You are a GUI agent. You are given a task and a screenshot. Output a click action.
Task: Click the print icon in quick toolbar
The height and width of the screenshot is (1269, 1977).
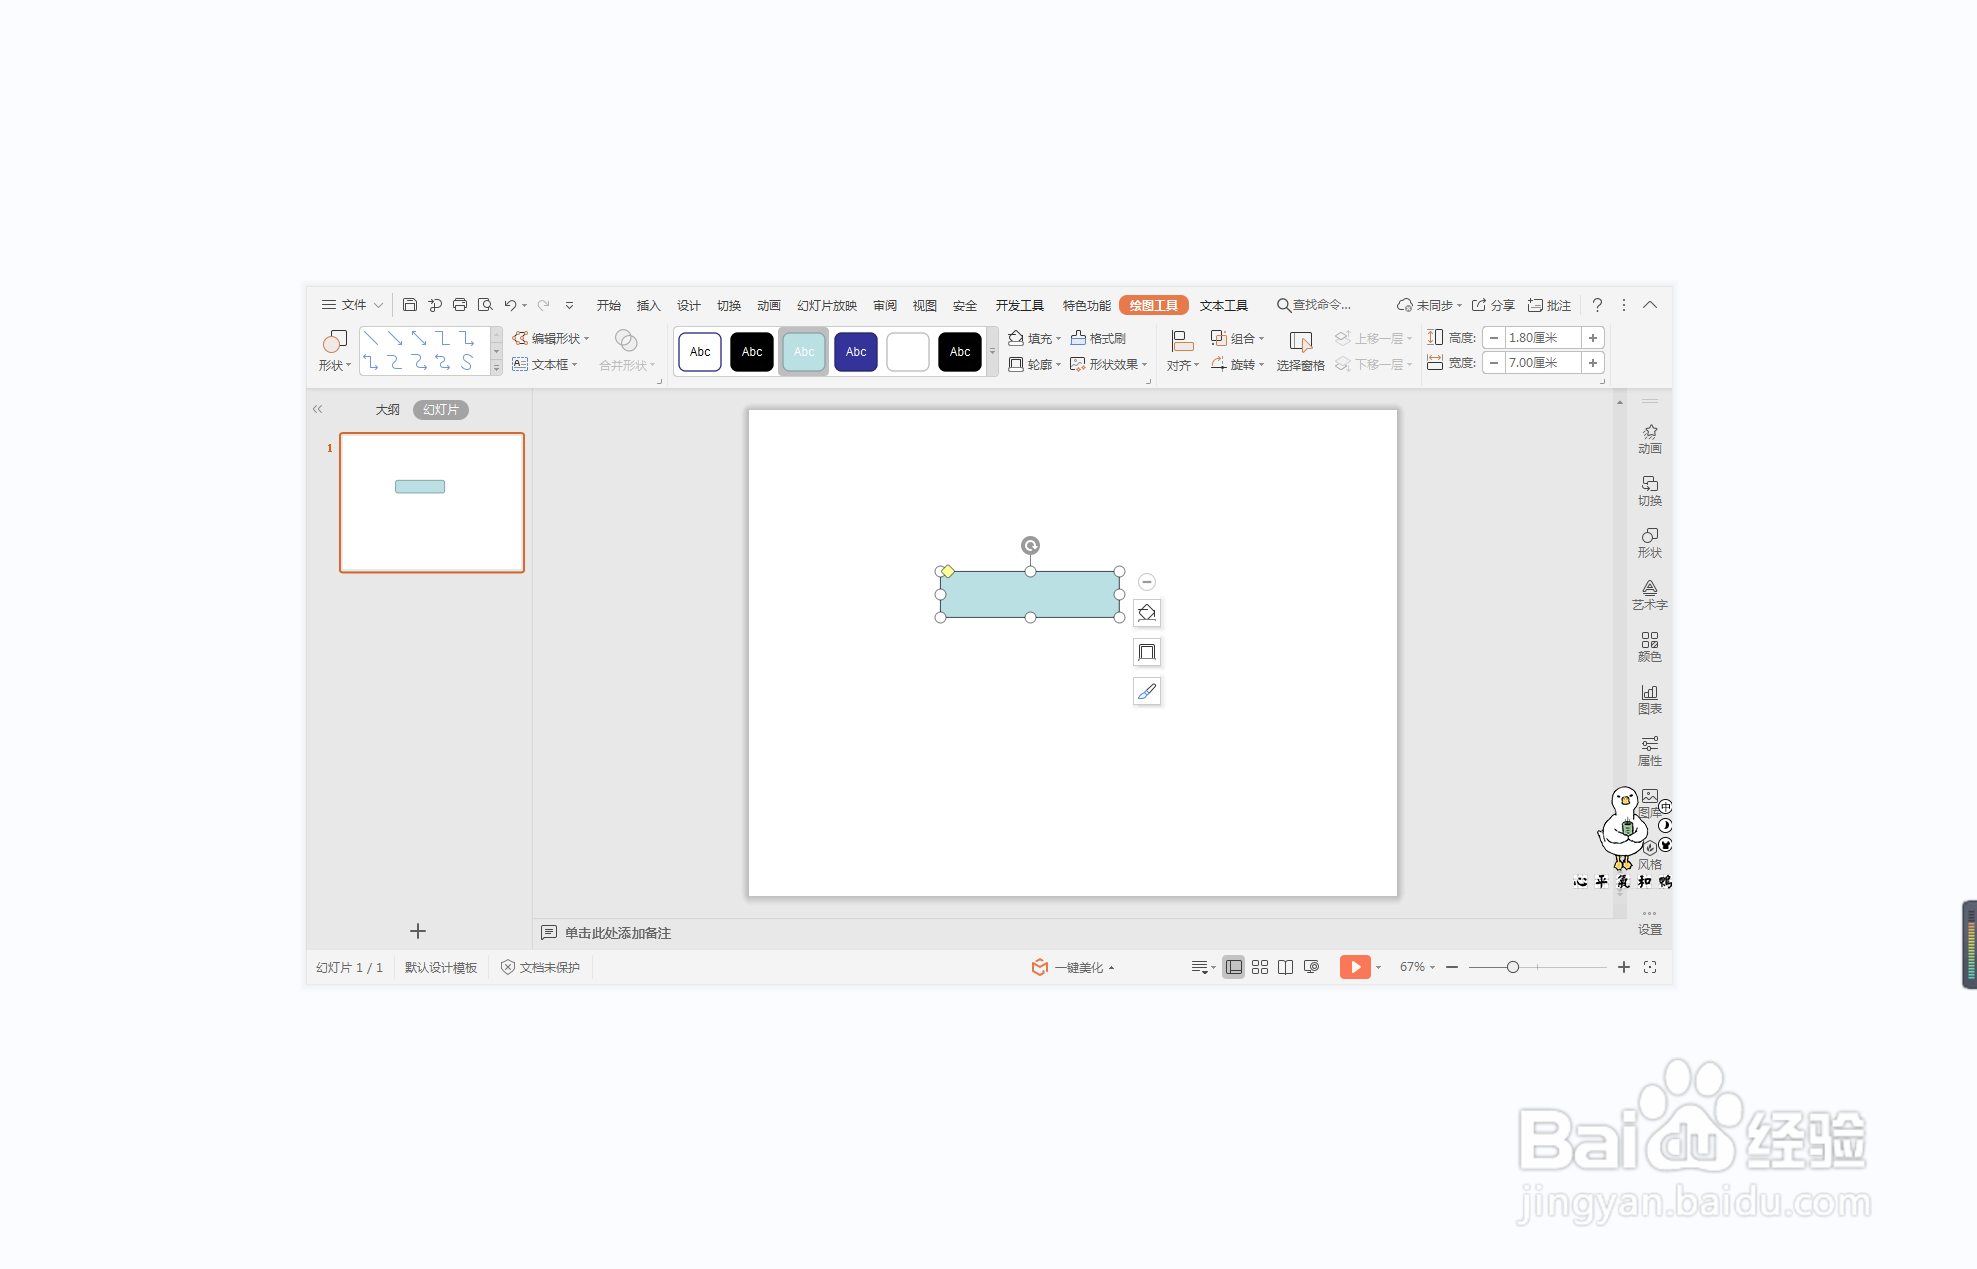460,305
